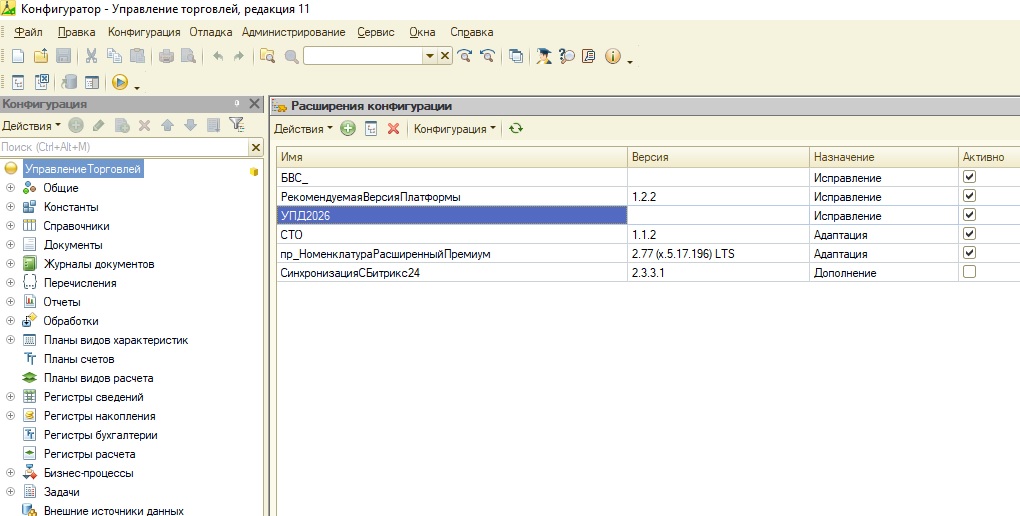Open the Конфигурация dropdown in extensions toolbar
The width and height of the screenshot is (1020, 516).
455,129
